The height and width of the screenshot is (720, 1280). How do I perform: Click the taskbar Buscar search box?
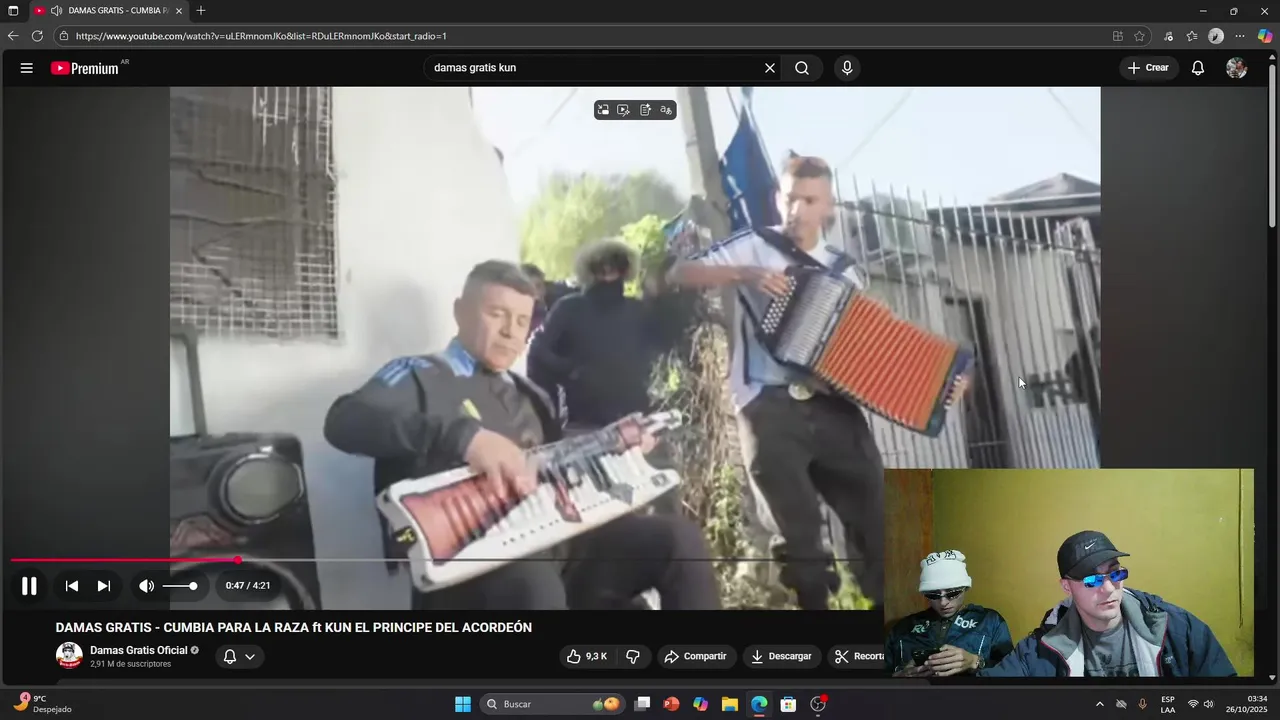click(x=553, y=704)
